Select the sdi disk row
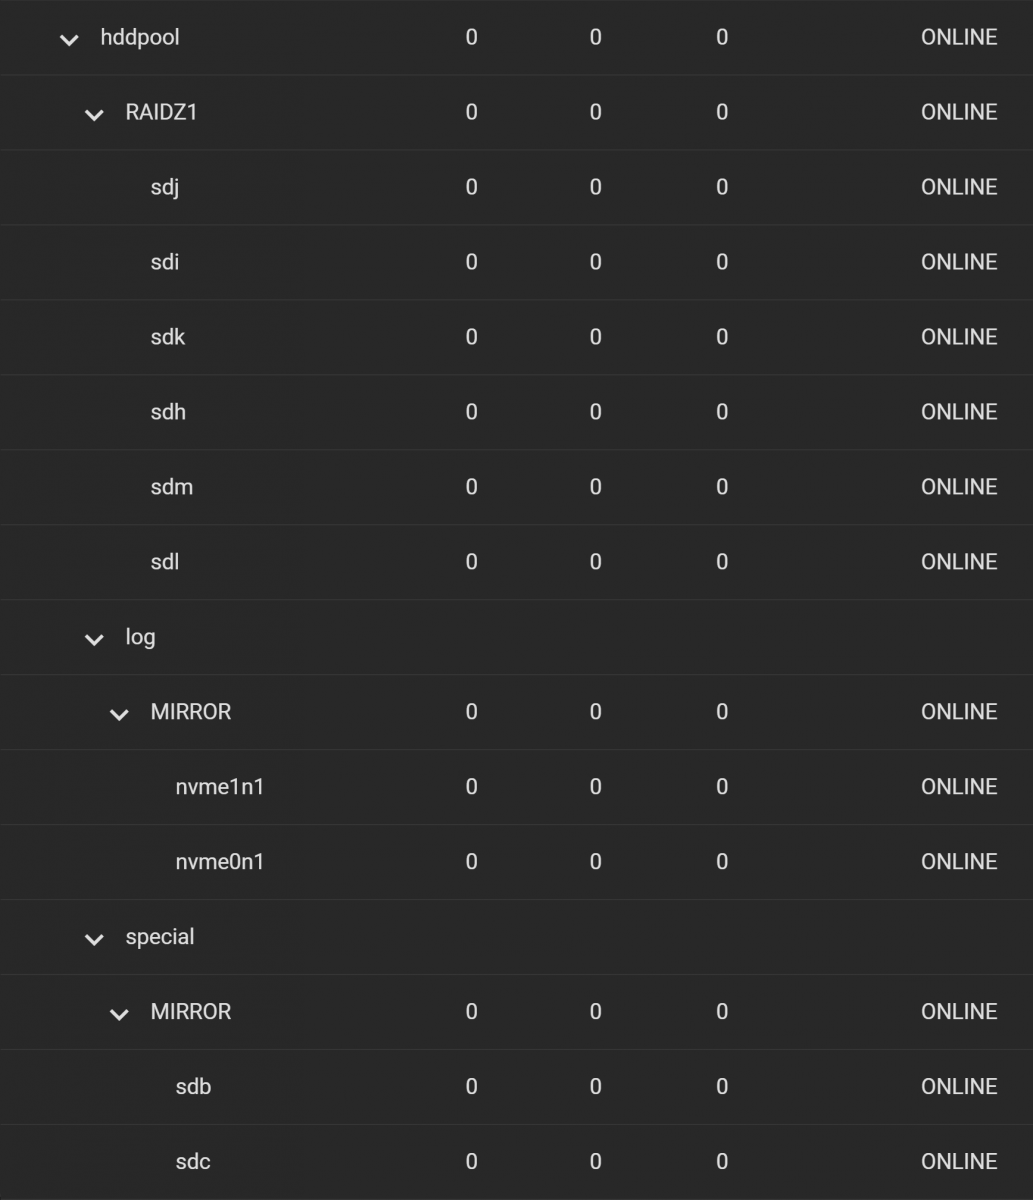 (516, 262)
